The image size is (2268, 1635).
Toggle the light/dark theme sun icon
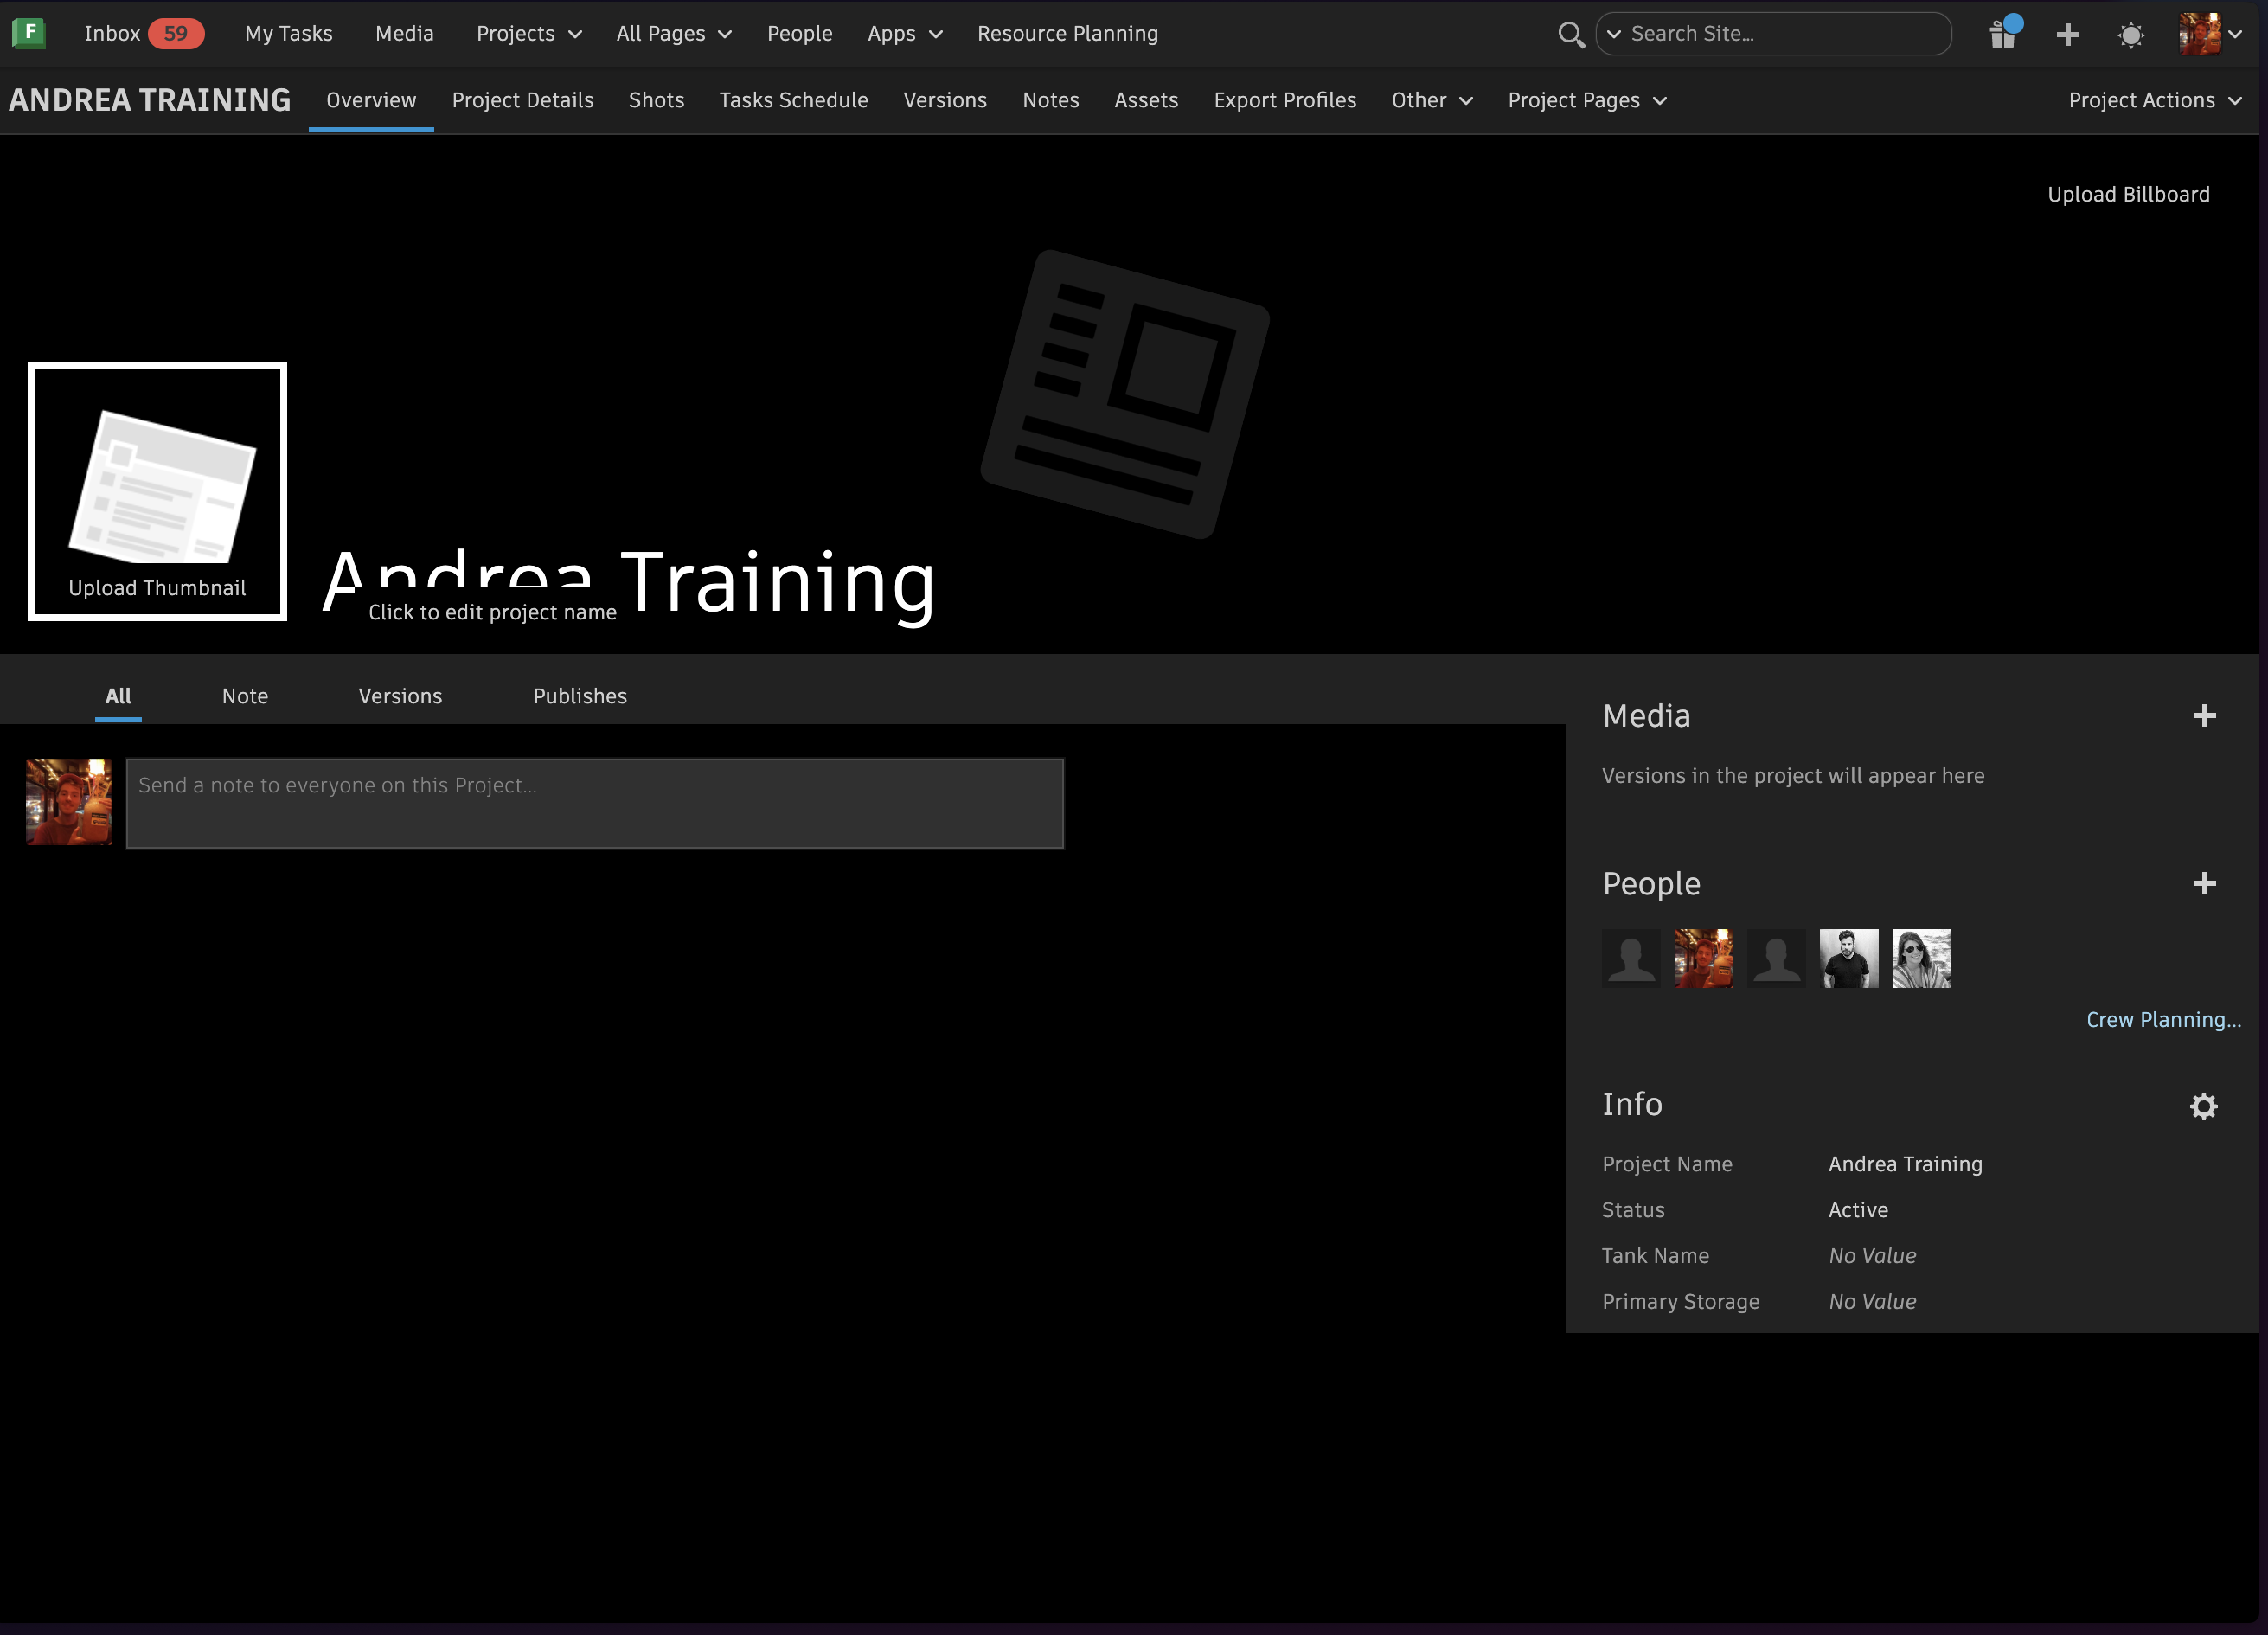2131,35
